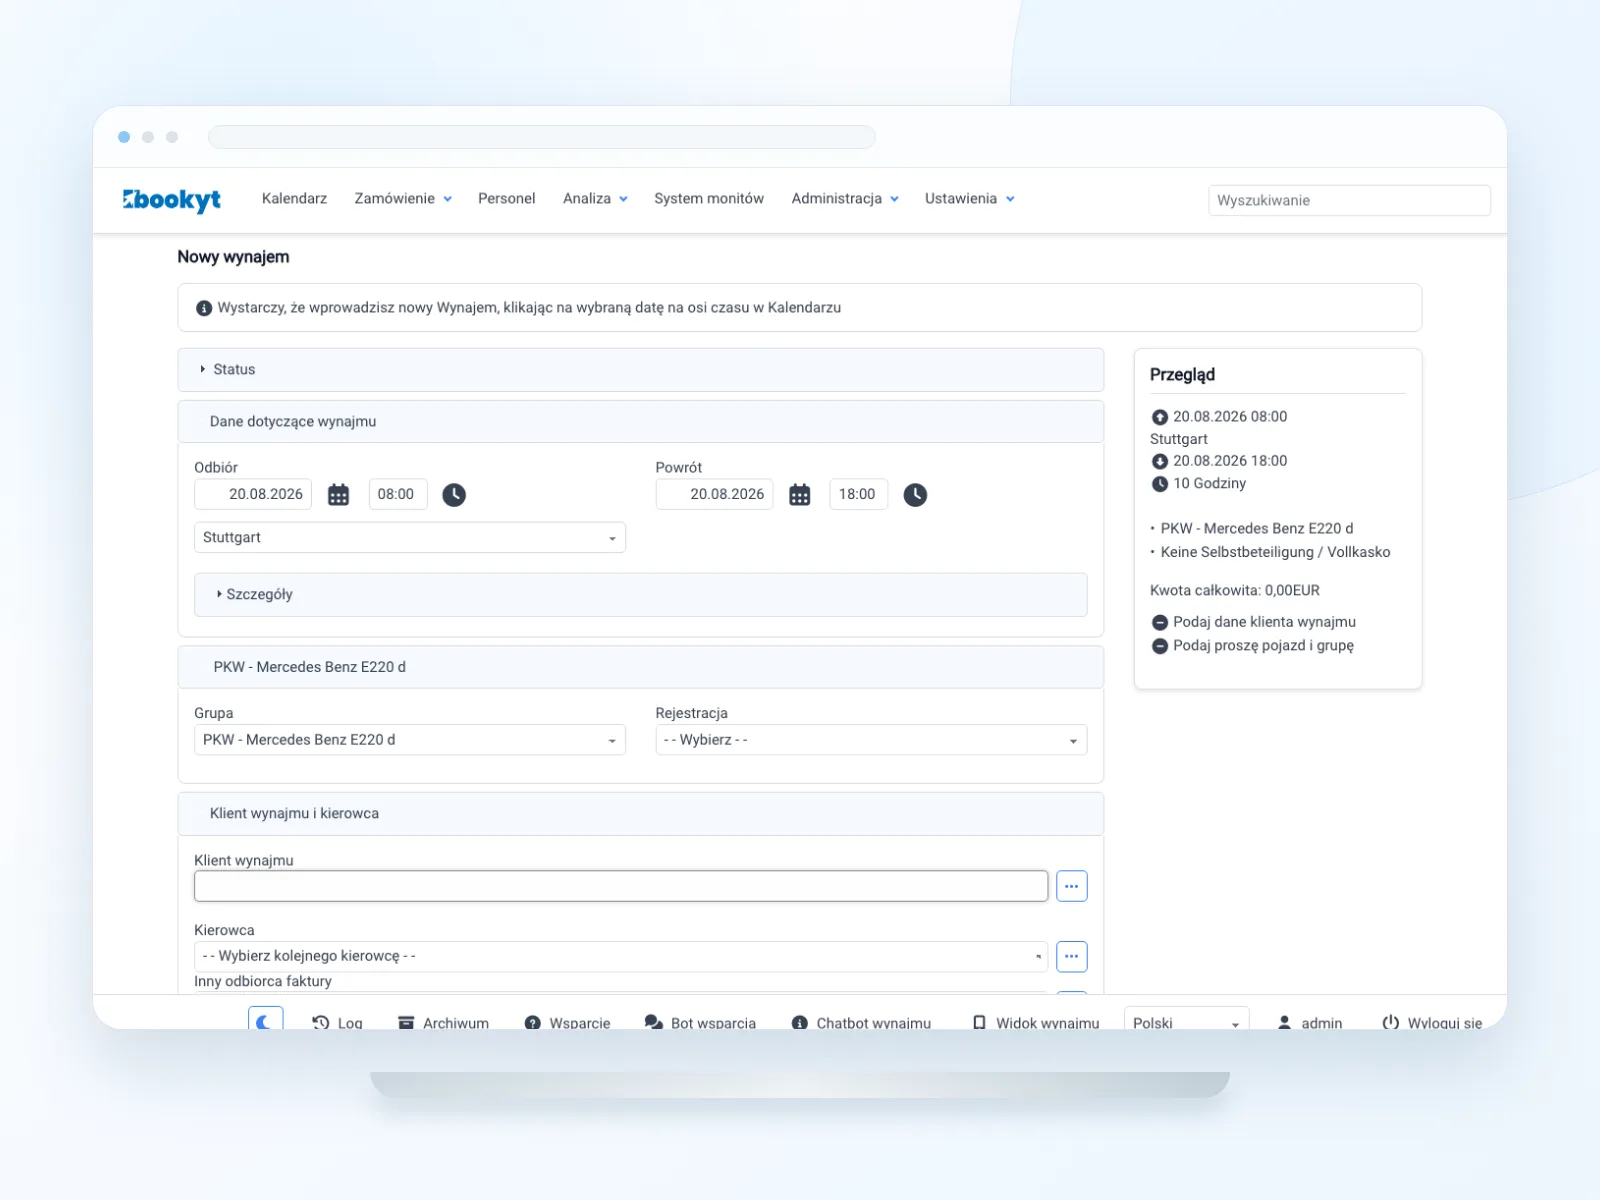Image resolution: width=1600 pixels, height=1200 pixels.
Task: Open the Administracja menu
Action: (845, 199)
